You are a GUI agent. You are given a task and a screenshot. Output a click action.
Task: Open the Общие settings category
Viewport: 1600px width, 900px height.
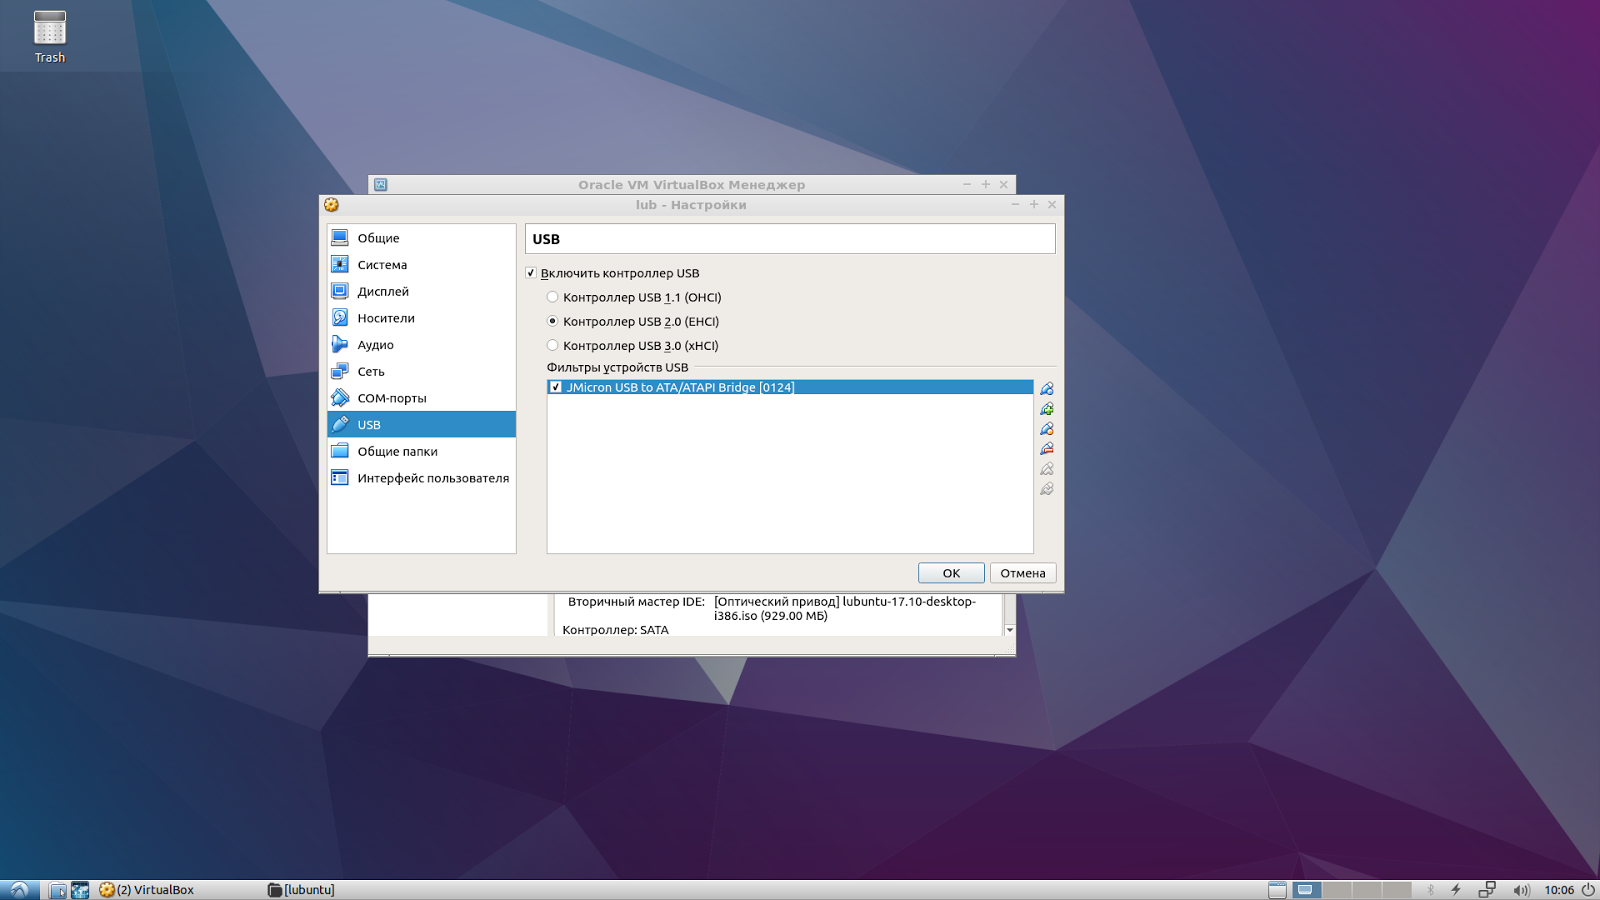[421, 238]
